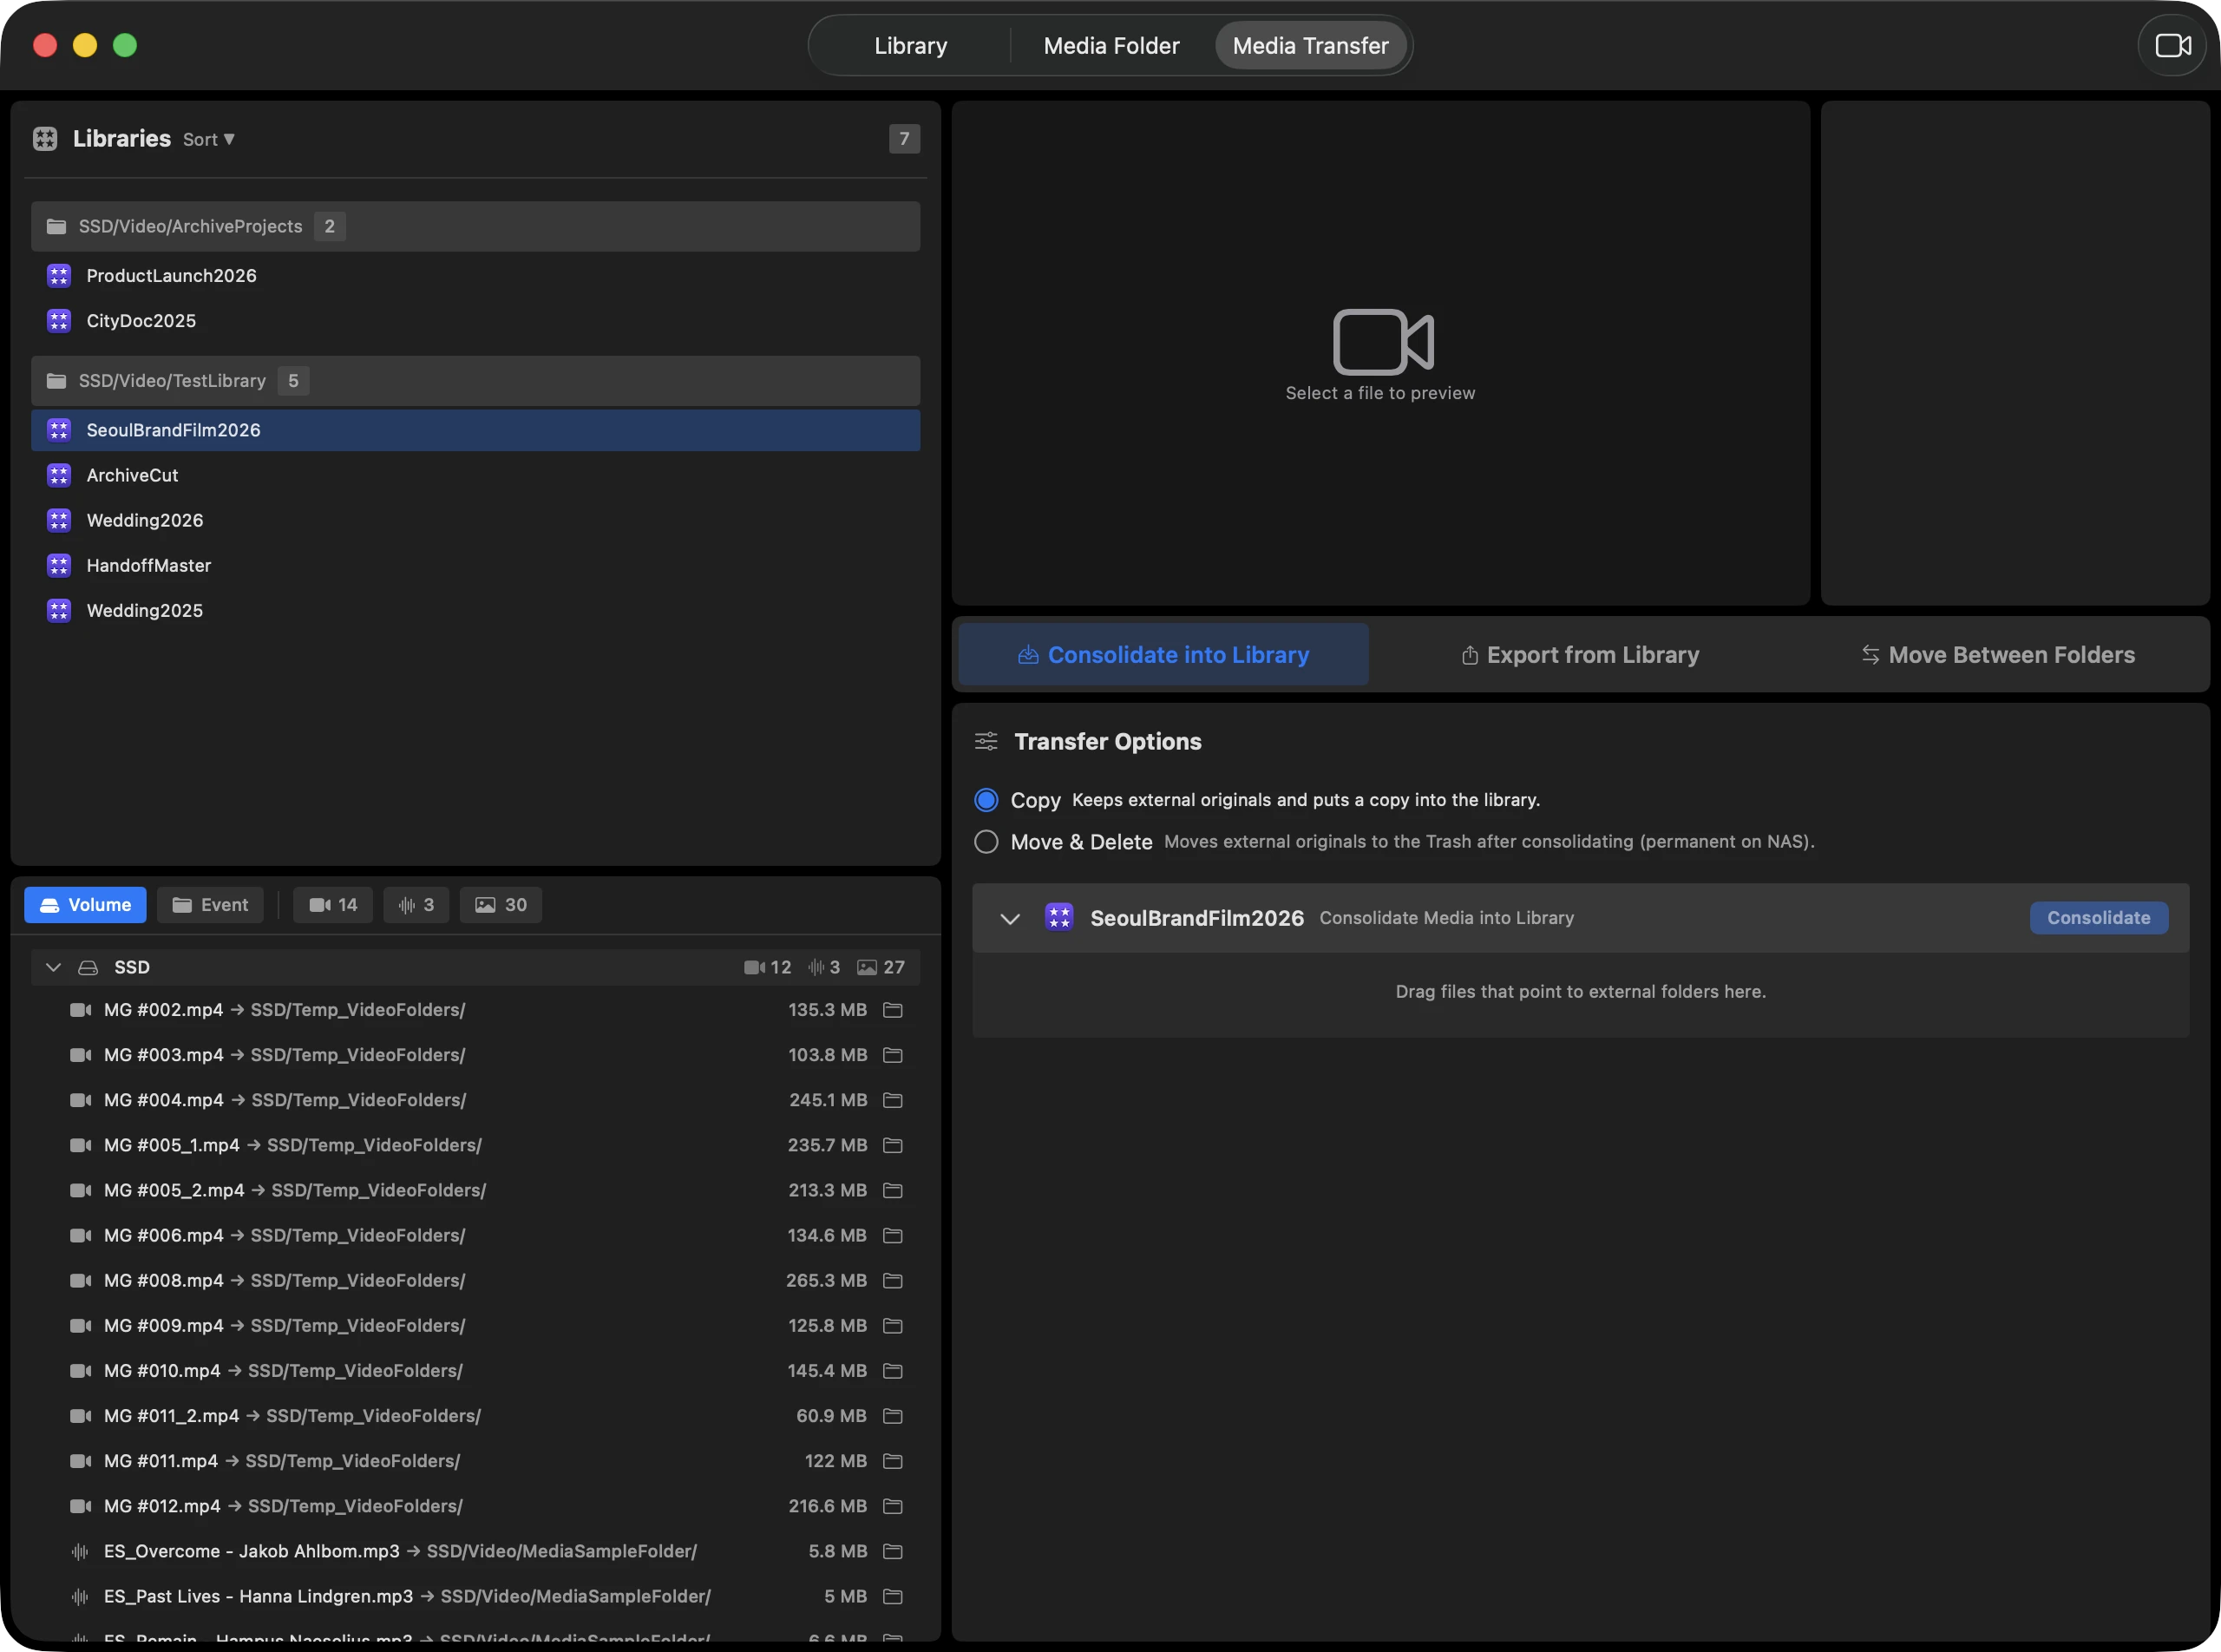Collapse the SeoulBrandFilm2026 consolidate section

coord(1010,919)
